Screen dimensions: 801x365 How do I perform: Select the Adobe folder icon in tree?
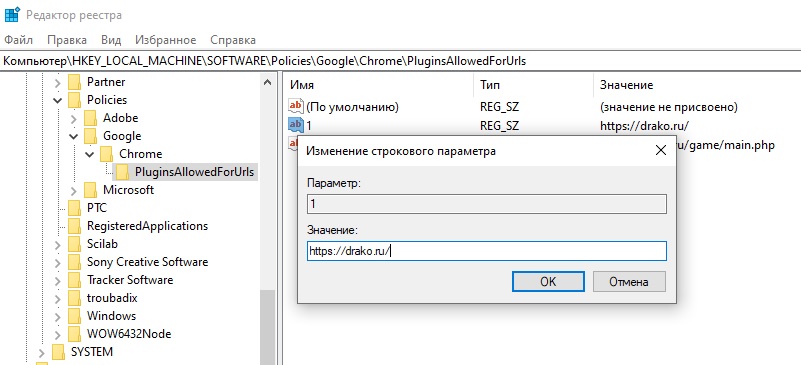(x=90, y=118)
